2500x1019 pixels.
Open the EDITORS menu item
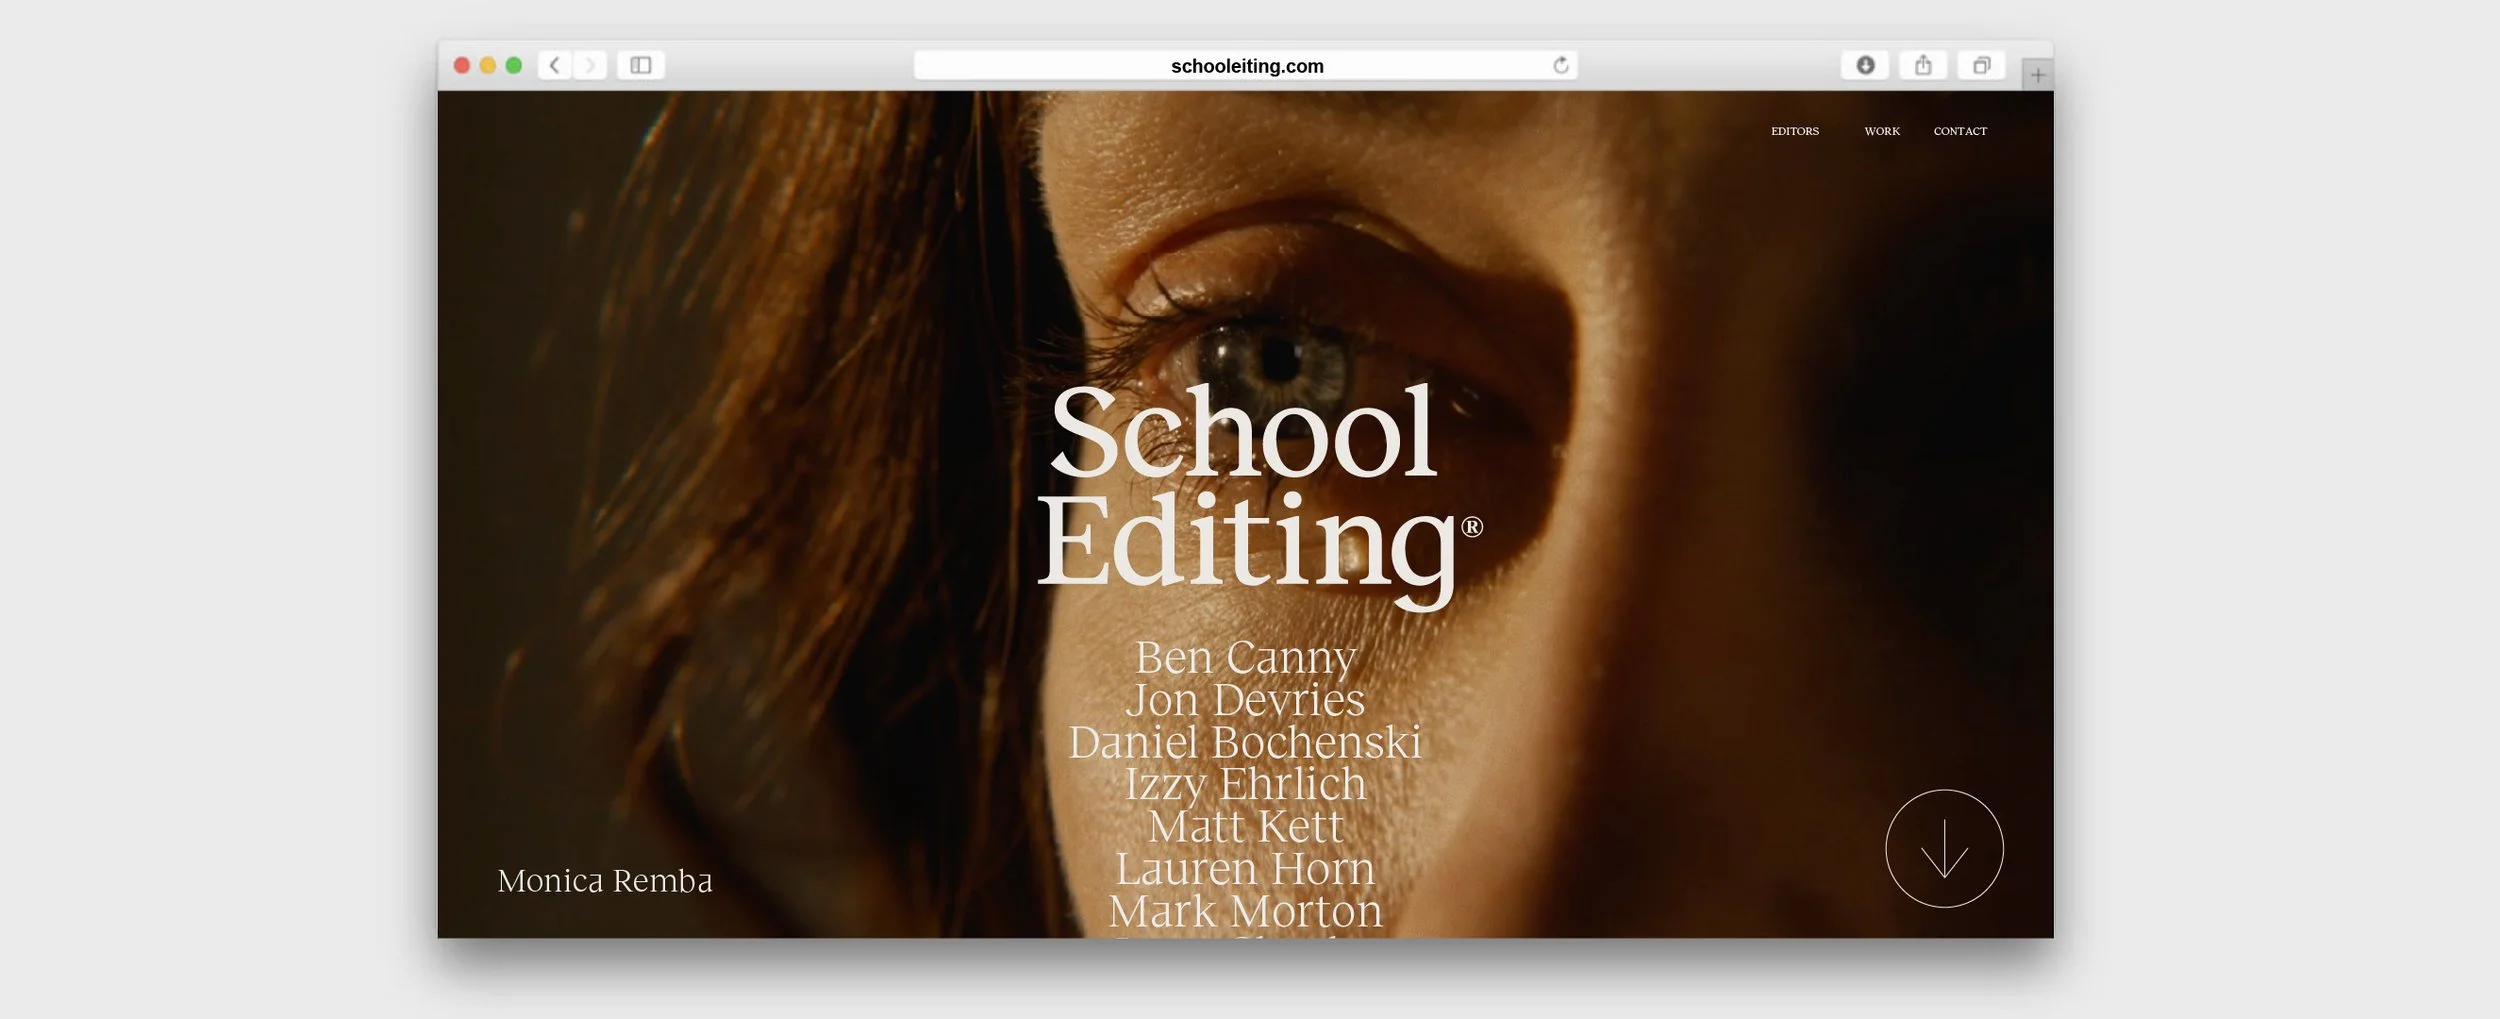click(x=1795, y=131)
